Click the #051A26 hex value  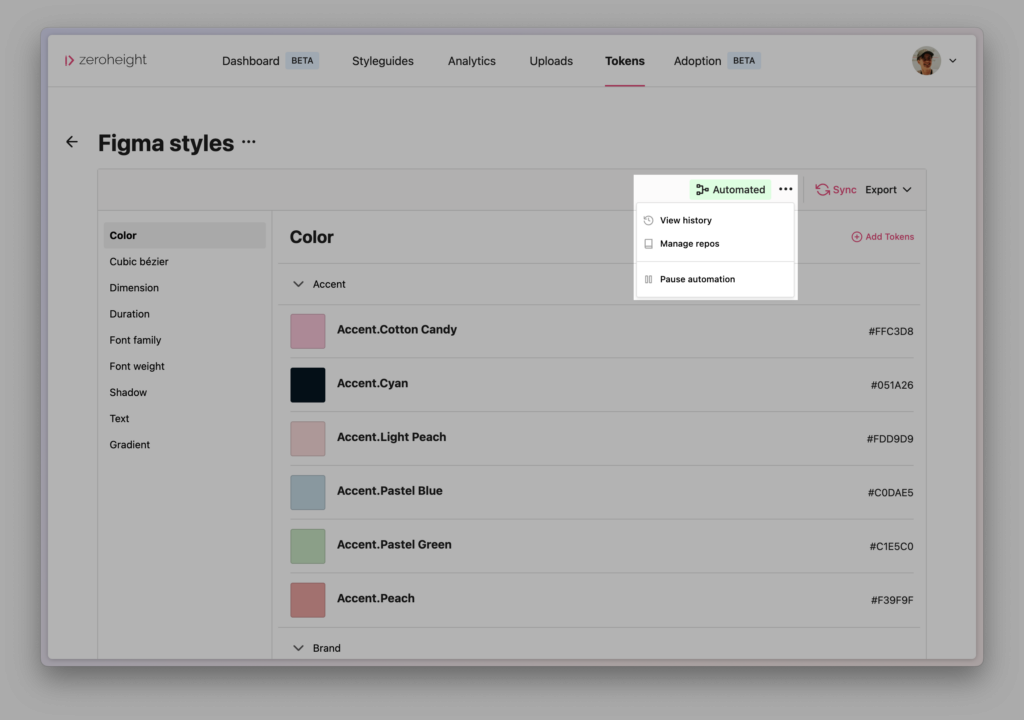tap(891, 385)
